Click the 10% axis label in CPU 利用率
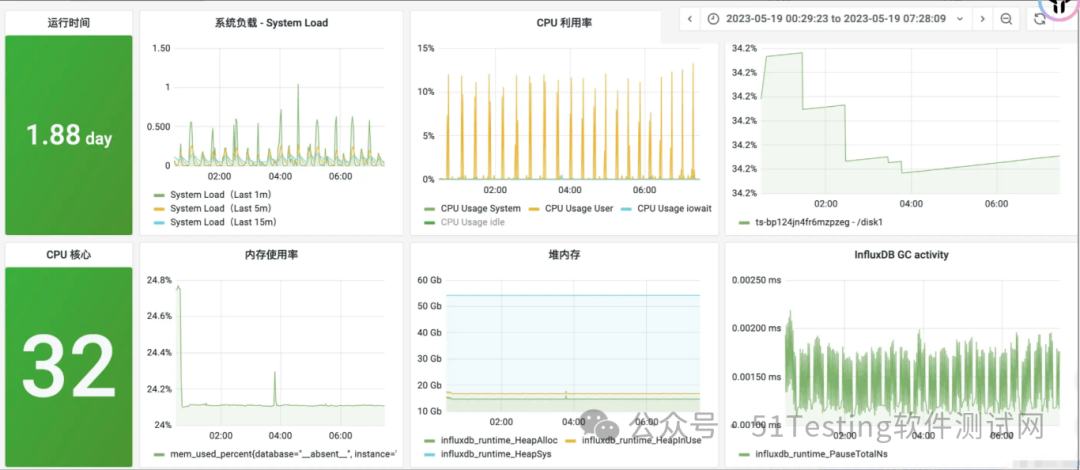Image resolution: width=1080 pixels, height=470 pixels. pyautogui.click(x=426, y=92)
